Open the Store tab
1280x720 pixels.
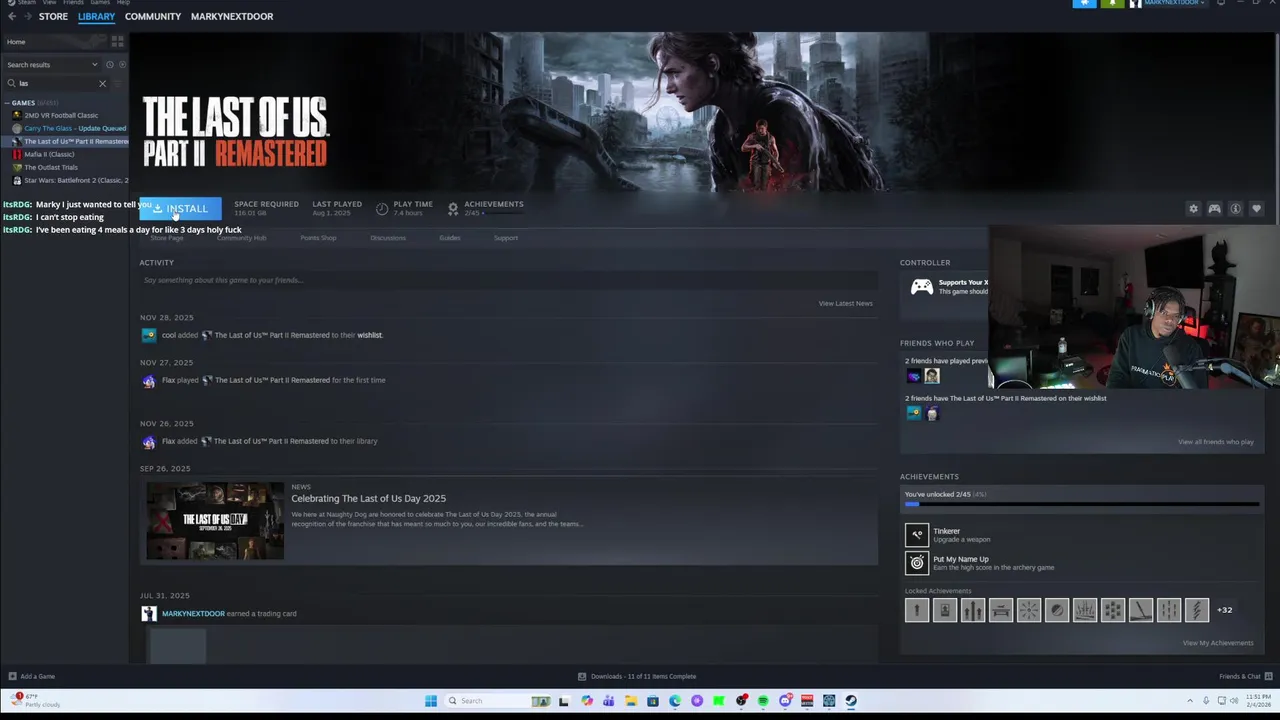(x=53, y=16)
